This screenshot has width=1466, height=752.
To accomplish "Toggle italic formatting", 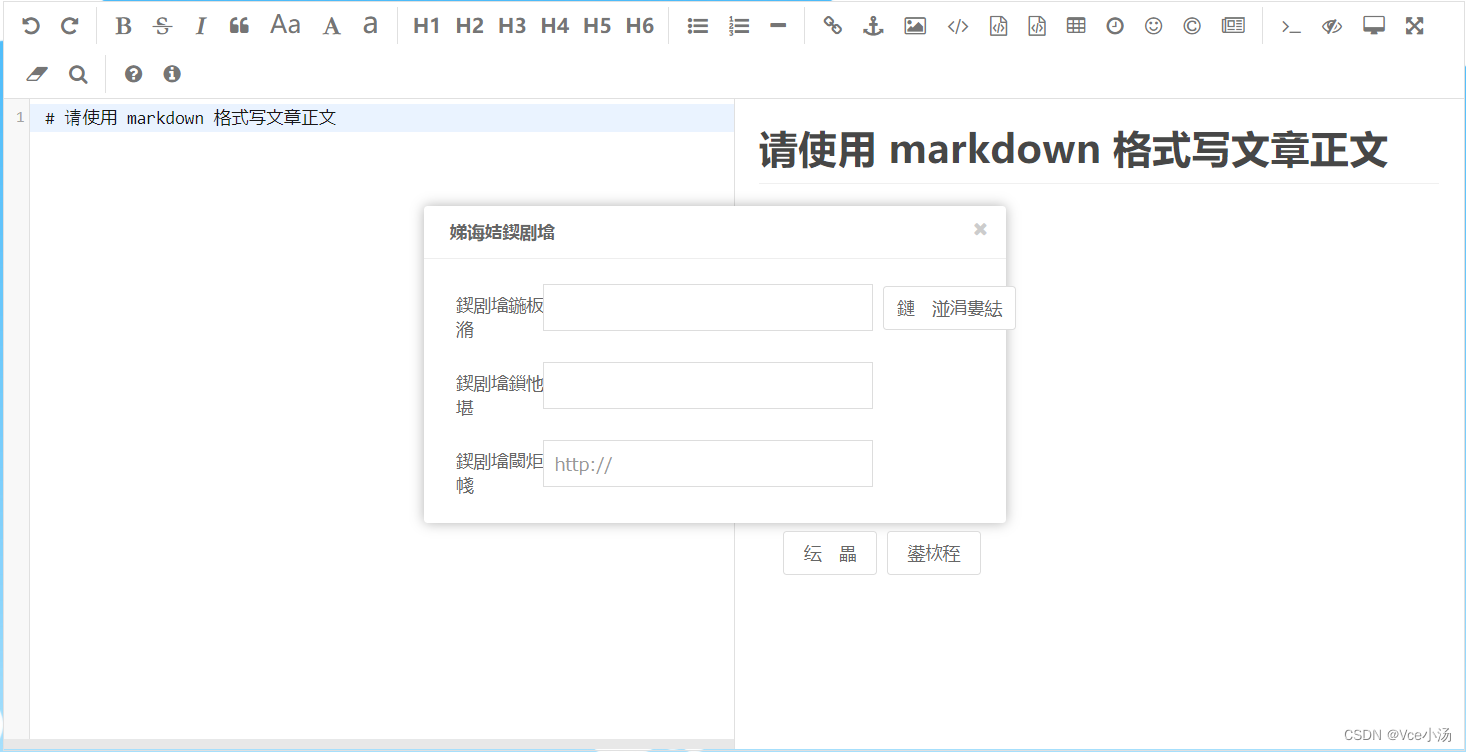I will pos(200,26).
